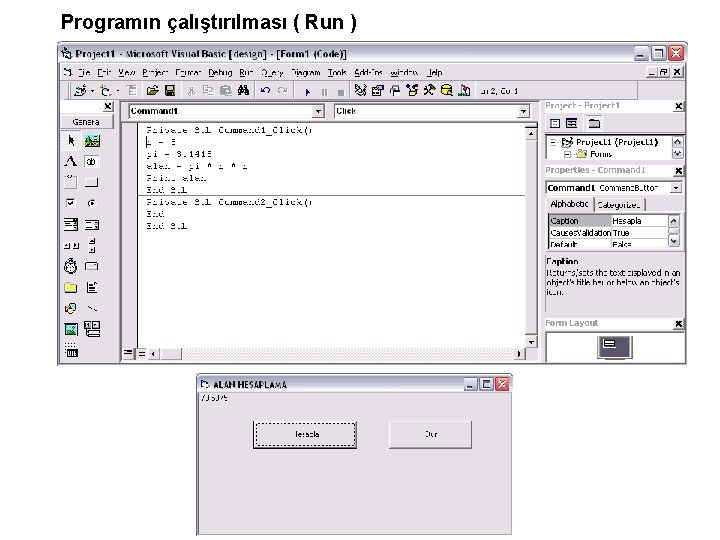Open Properties object selector Command1 dropdown
The width and height of the screenshot is (720, 540).
pos(675,188)
